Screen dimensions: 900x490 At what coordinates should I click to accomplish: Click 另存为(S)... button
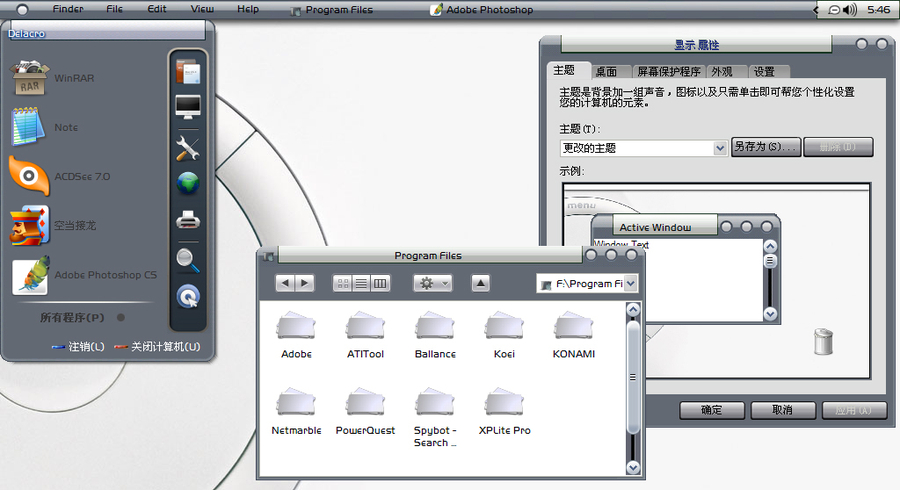[766, 147]
